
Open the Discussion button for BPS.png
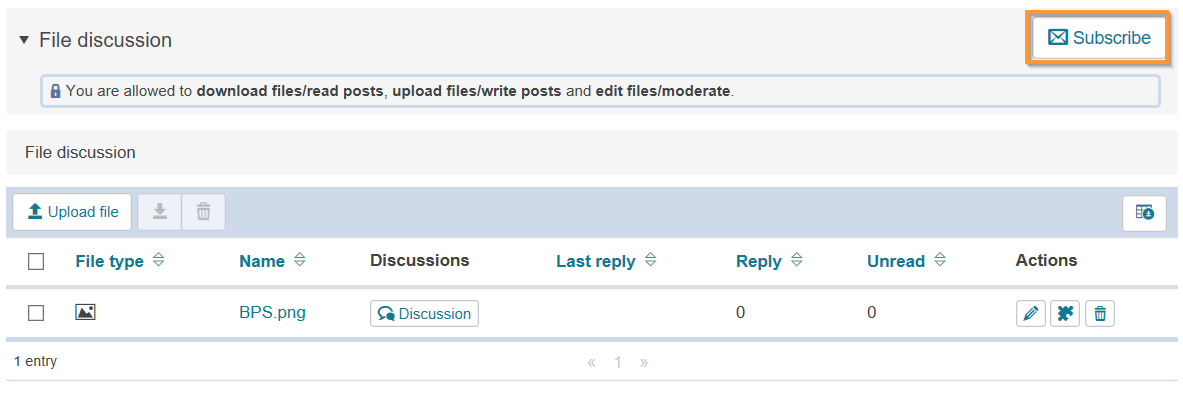click(x=424, y=314)
